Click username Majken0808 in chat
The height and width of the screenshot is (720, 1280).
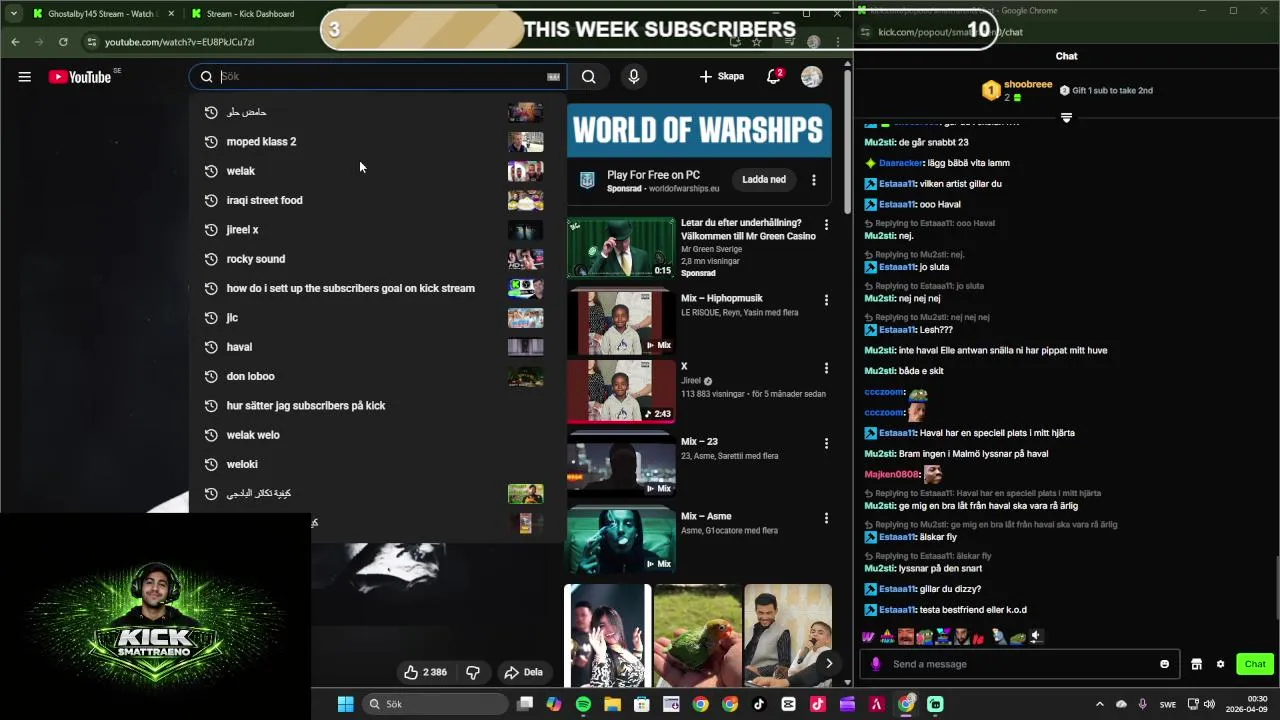(x=891, y=475)
